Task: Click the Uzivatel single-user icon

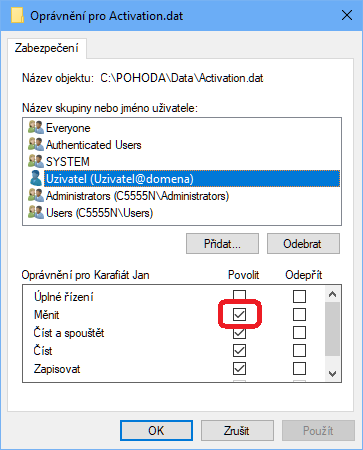Action: click(x=36, y=178)
